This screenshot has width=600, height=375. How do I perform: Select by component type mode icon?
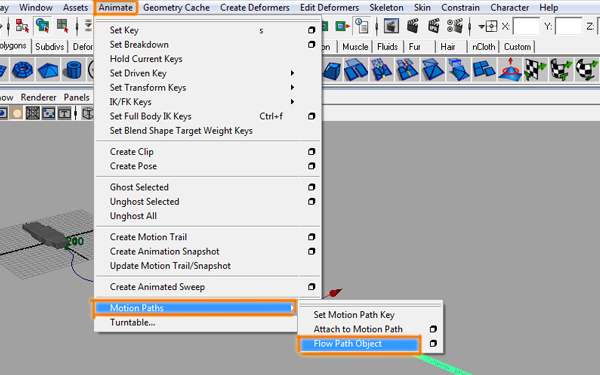[x=62, y=26]
